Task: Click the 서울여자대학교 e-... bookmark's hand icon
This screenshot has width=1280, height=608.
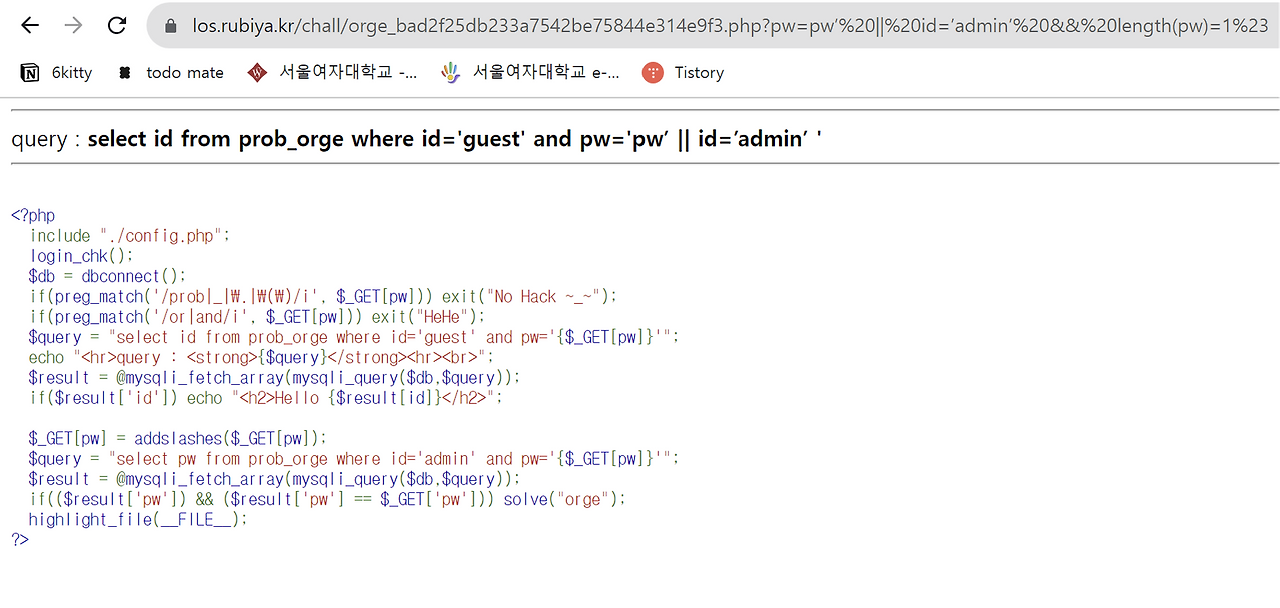Action: click(451, 72)
